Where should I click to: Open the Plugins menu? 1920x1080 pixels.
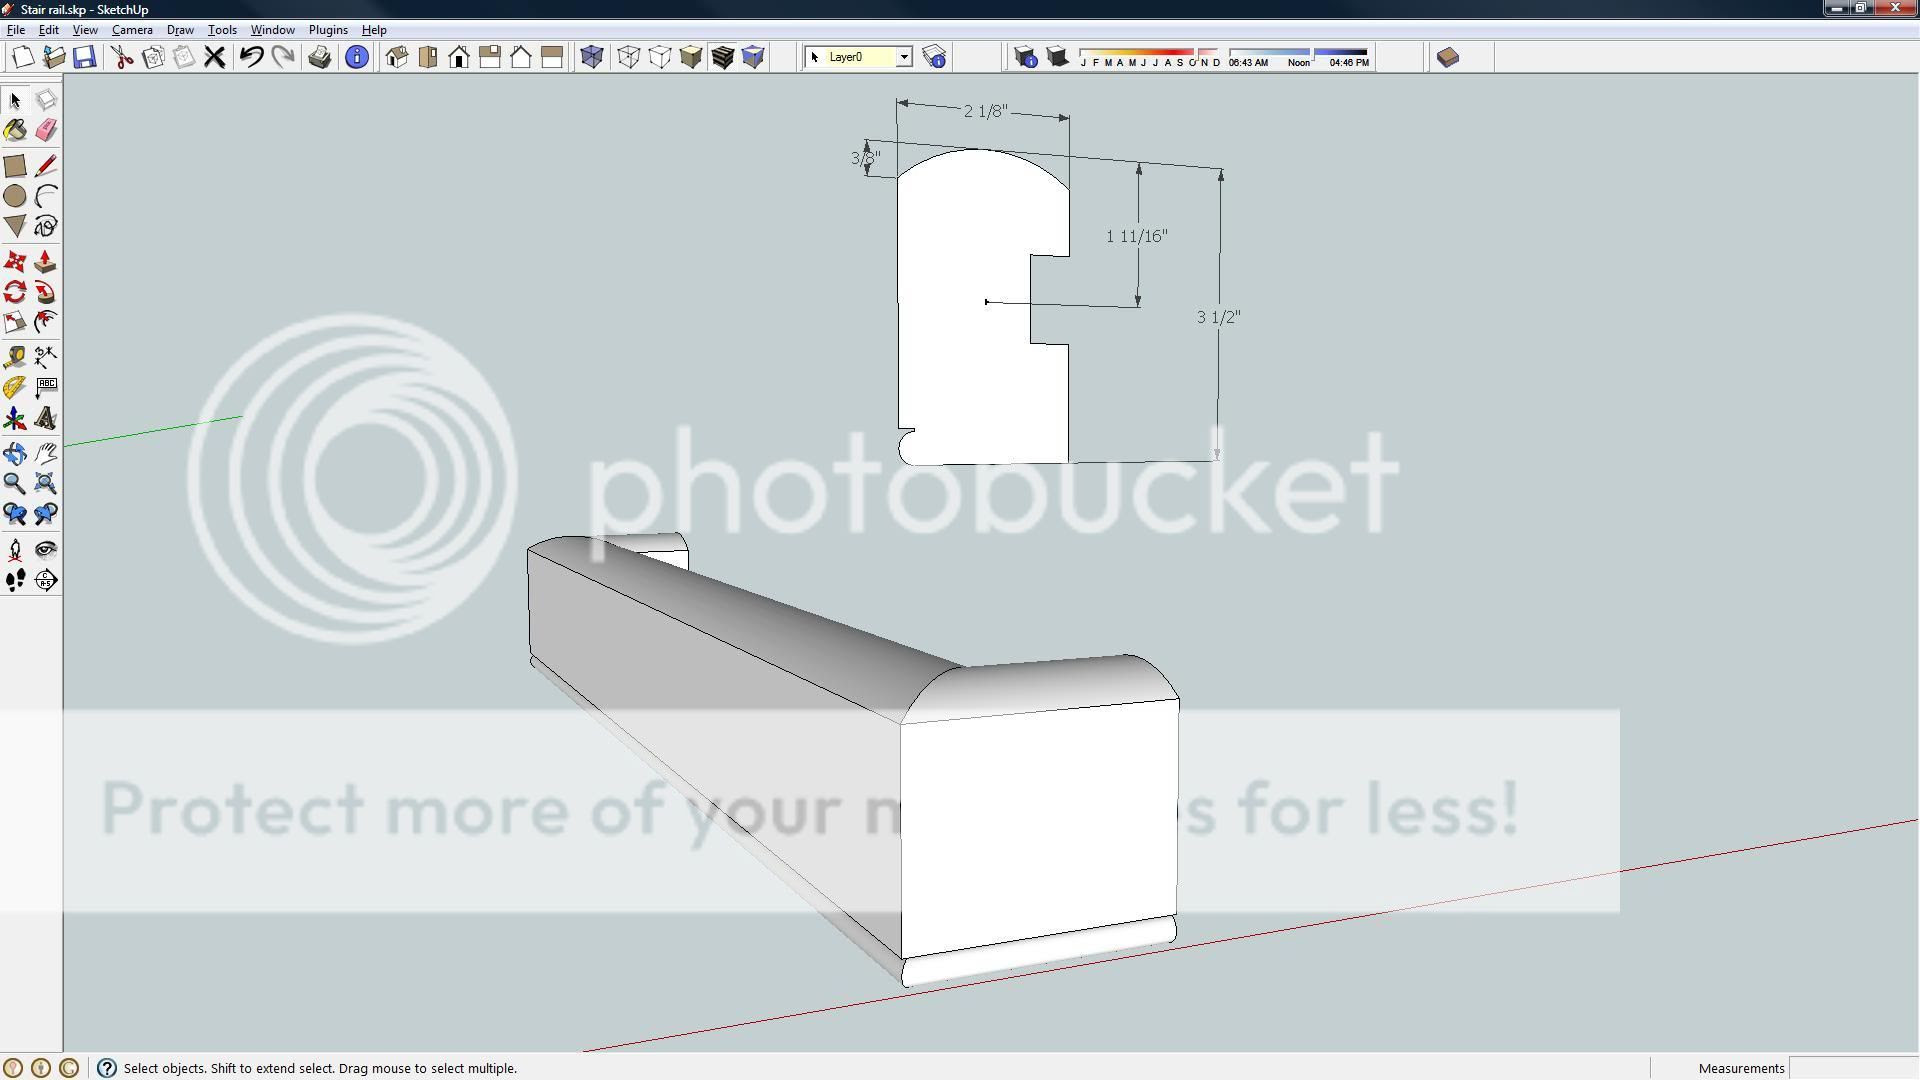tap(328, 30)
